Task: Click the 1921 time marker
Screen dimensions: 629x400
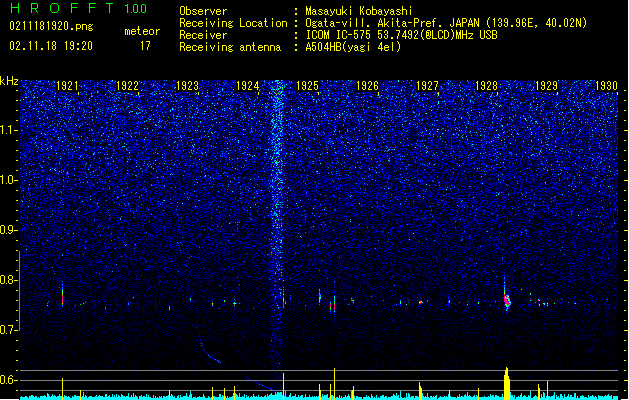Action: click(67, 86)
